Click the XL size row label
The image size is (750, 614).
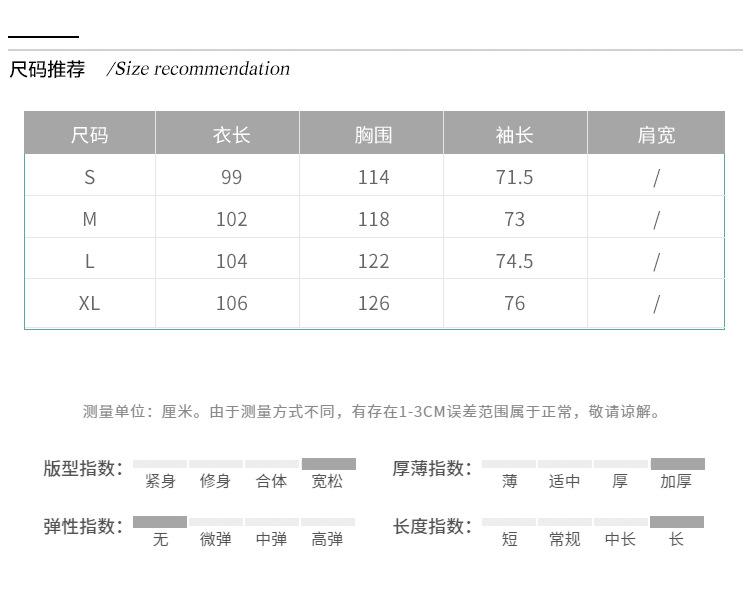point(89,302)
